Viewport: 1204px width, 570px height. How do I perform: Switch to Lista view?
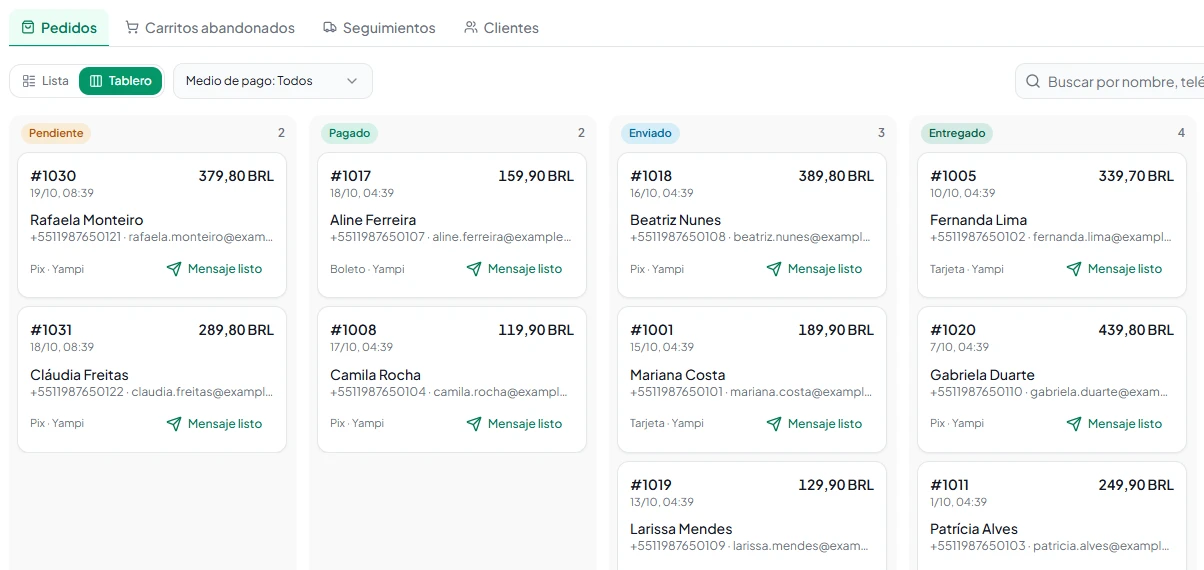46,81
